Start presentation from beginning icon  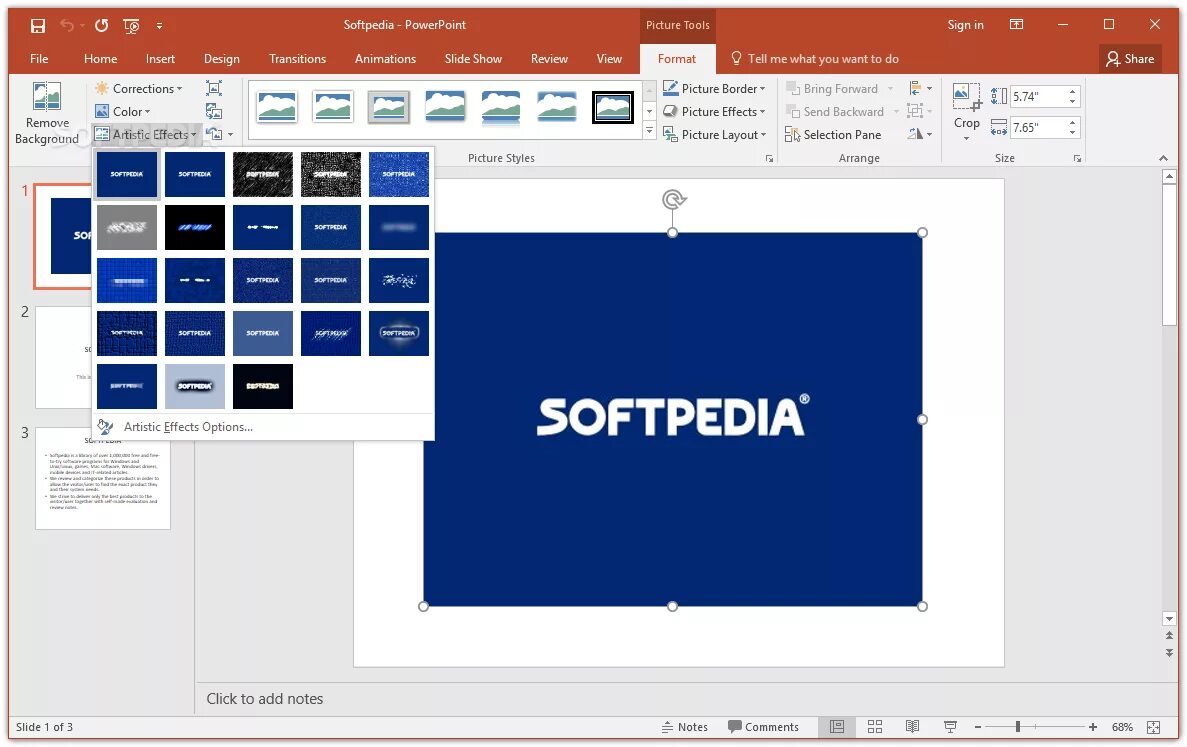[x=131, y=26]
